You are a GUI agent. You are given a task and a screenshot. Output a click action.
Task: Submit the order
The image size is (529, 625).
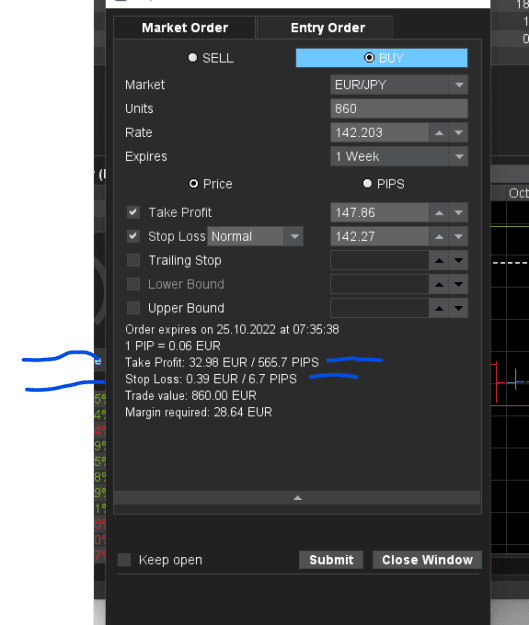tap(331, 560)
